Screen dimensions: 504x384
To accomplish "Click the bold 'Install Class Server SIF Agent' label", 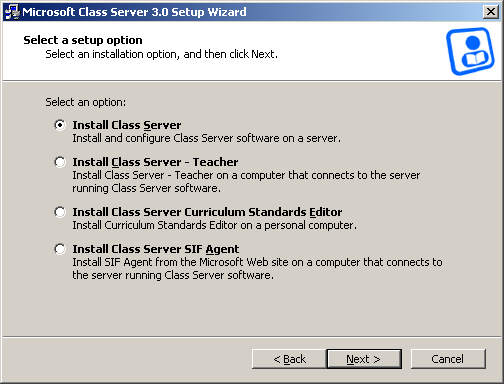I will [156, 249].
